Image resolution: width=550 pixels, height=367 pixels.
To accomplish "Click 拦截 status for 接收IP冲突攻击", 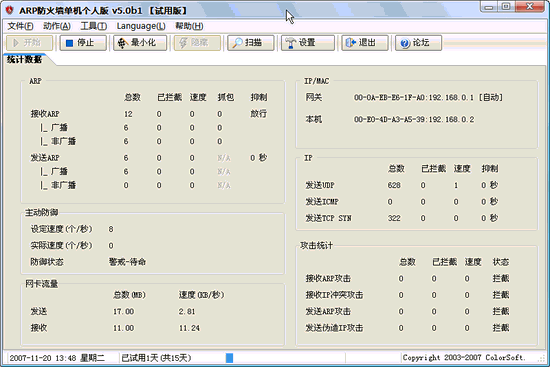I will [x=501, y=295].
